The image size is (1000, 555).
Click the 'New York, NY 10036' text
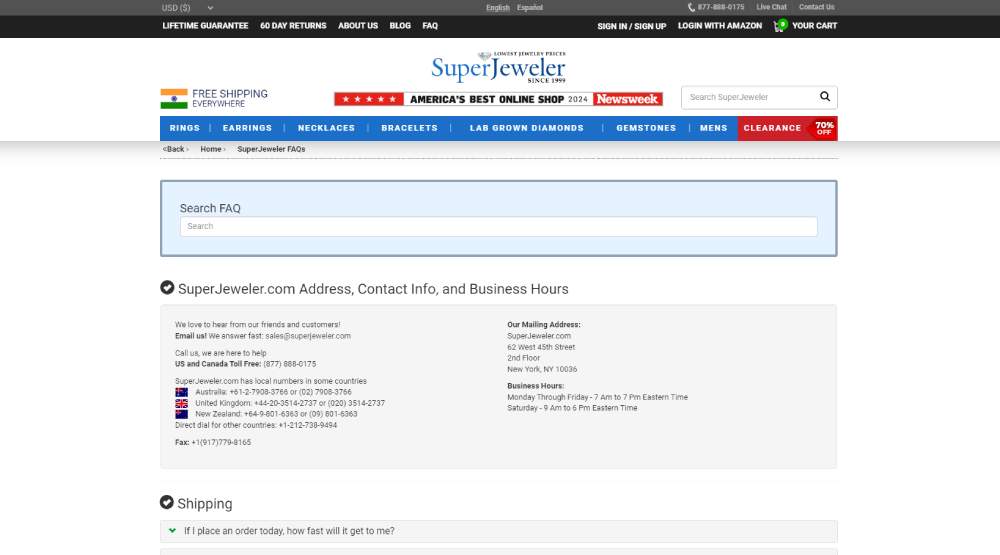click(x=542, y=369)
